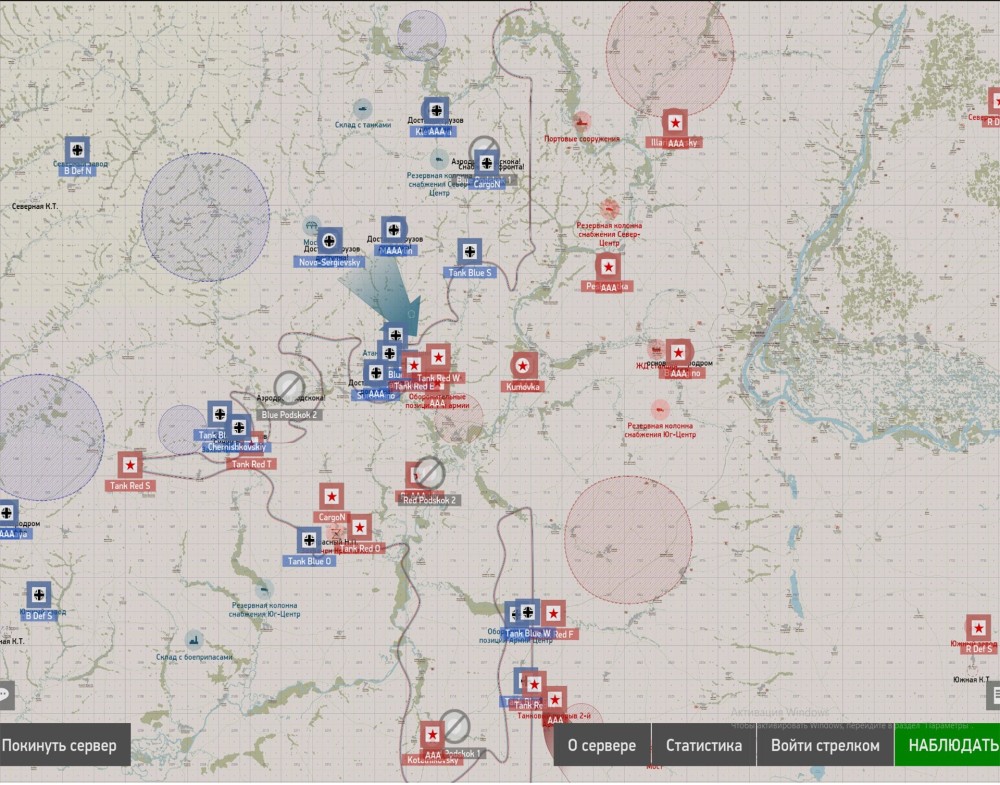Click the bridge icon above Novo-Sergievsky
Image resolution: width=1000 pixels, height=785 pixels.
tap(311, 225)
